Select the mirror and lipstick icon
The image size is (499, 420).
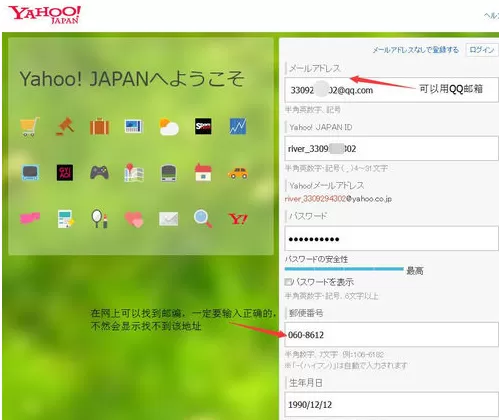click(x=99, y=219)
